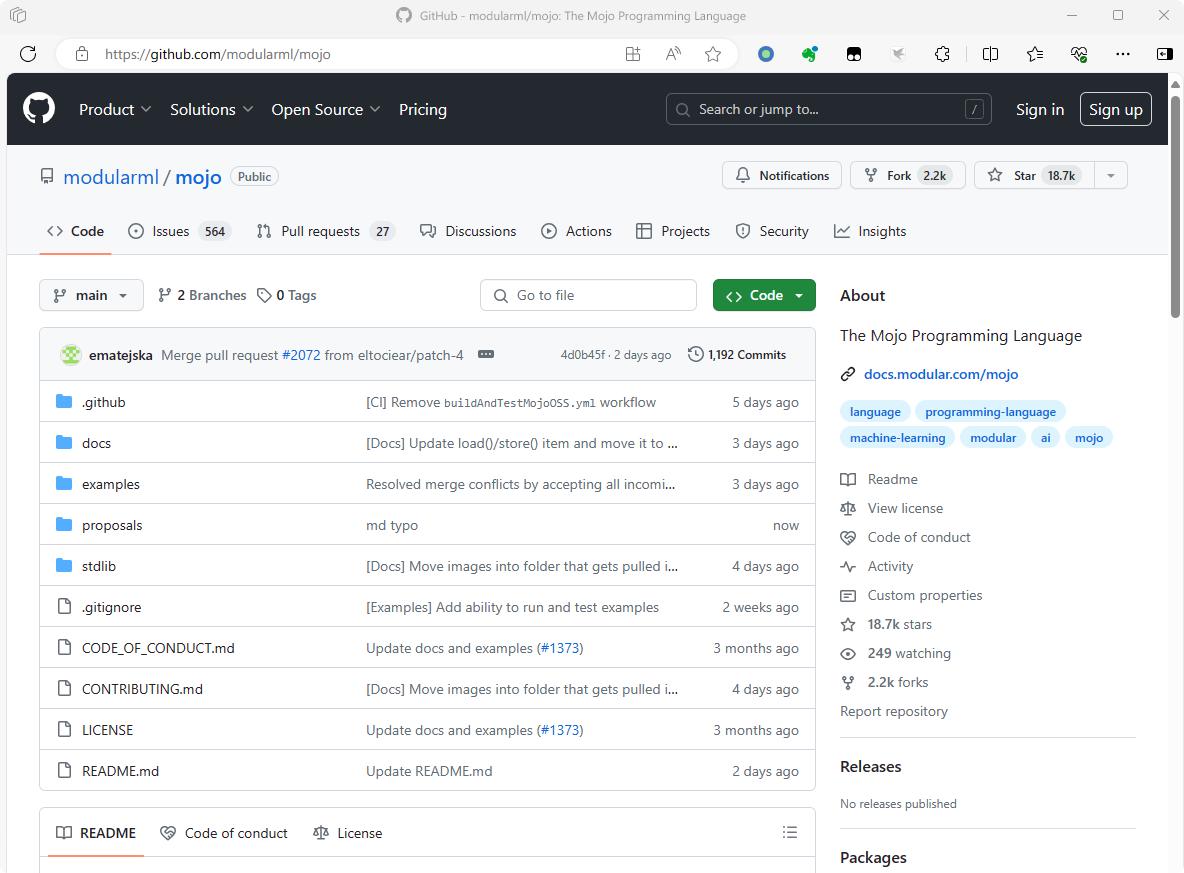The image size is (1184, 873).
Task: Toggle browser split screen icon
Action: 990,54
